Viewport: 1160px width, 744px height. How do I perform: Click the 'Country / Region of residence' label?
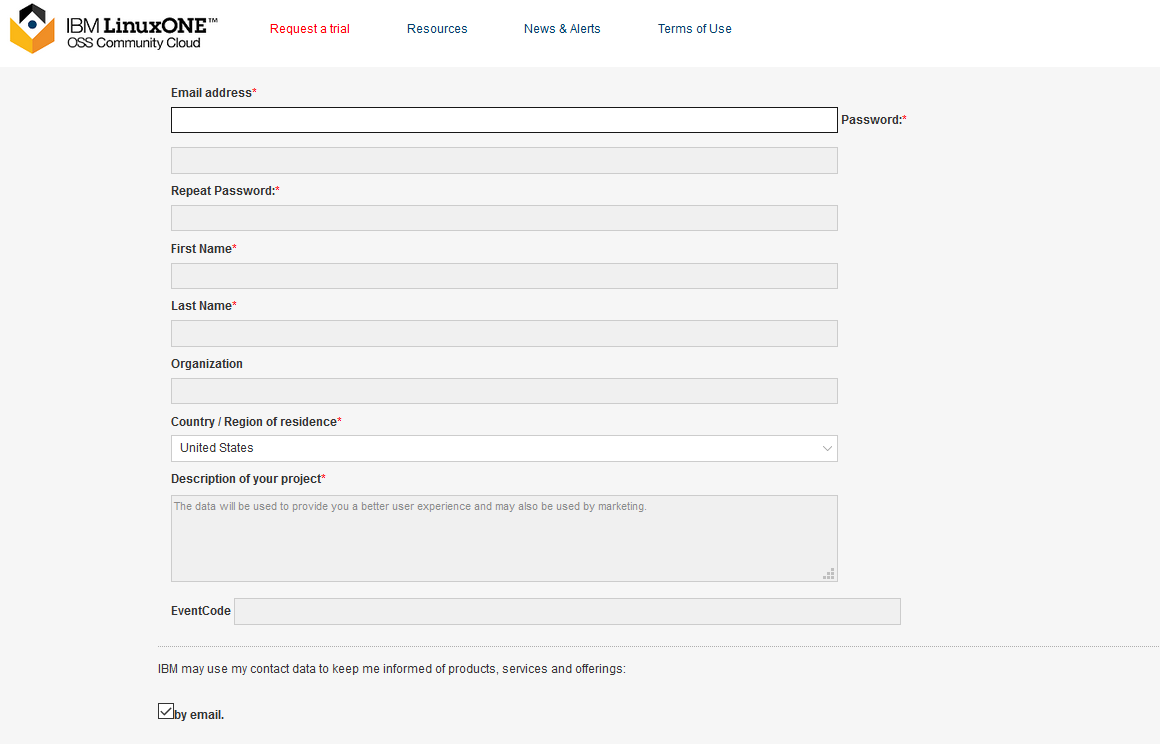(x=254, y=422)
